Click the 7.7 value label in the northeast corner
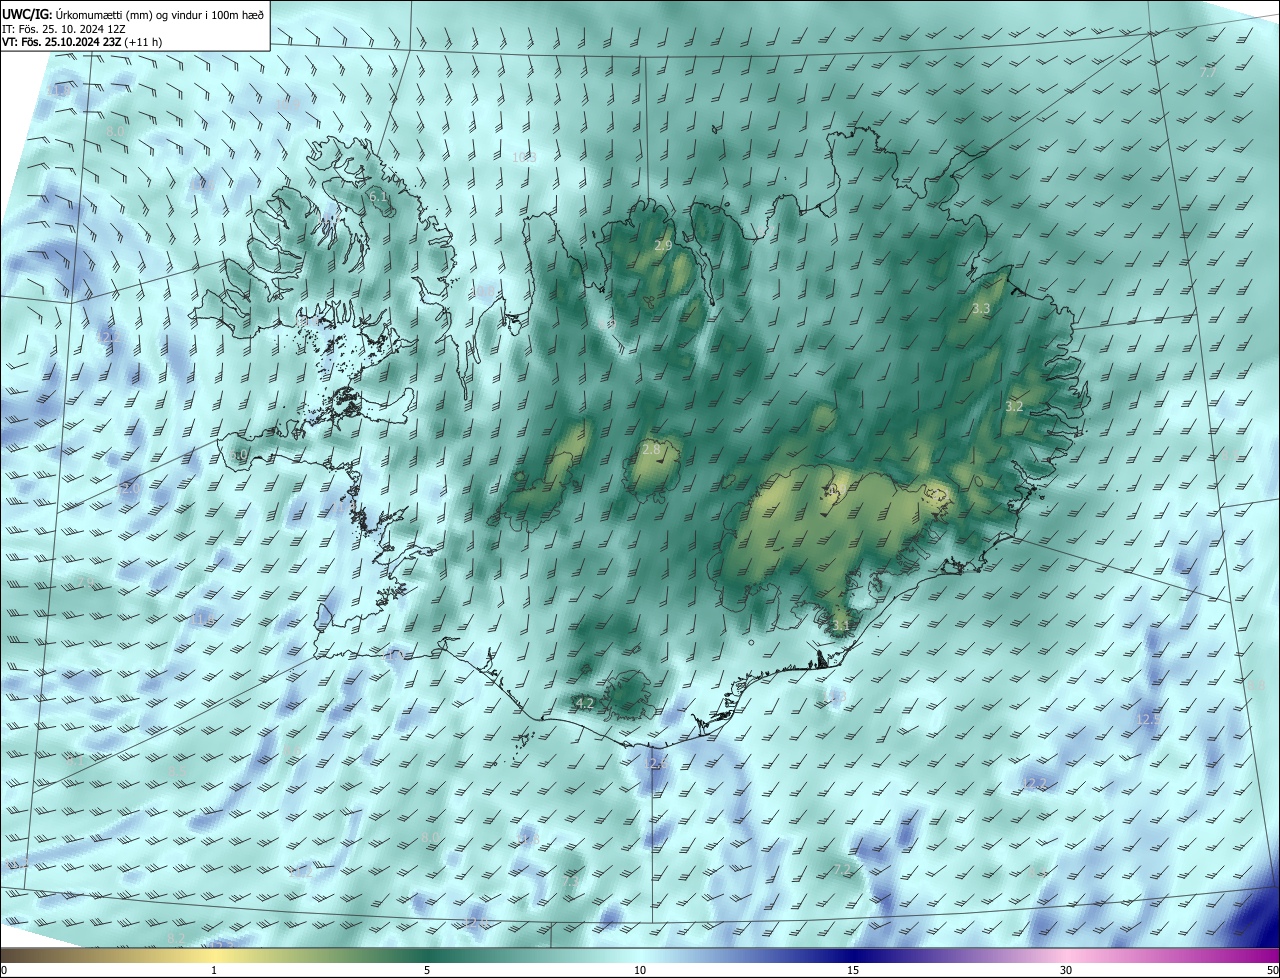Screen dimensions: 1280x978 [1208, 73]
